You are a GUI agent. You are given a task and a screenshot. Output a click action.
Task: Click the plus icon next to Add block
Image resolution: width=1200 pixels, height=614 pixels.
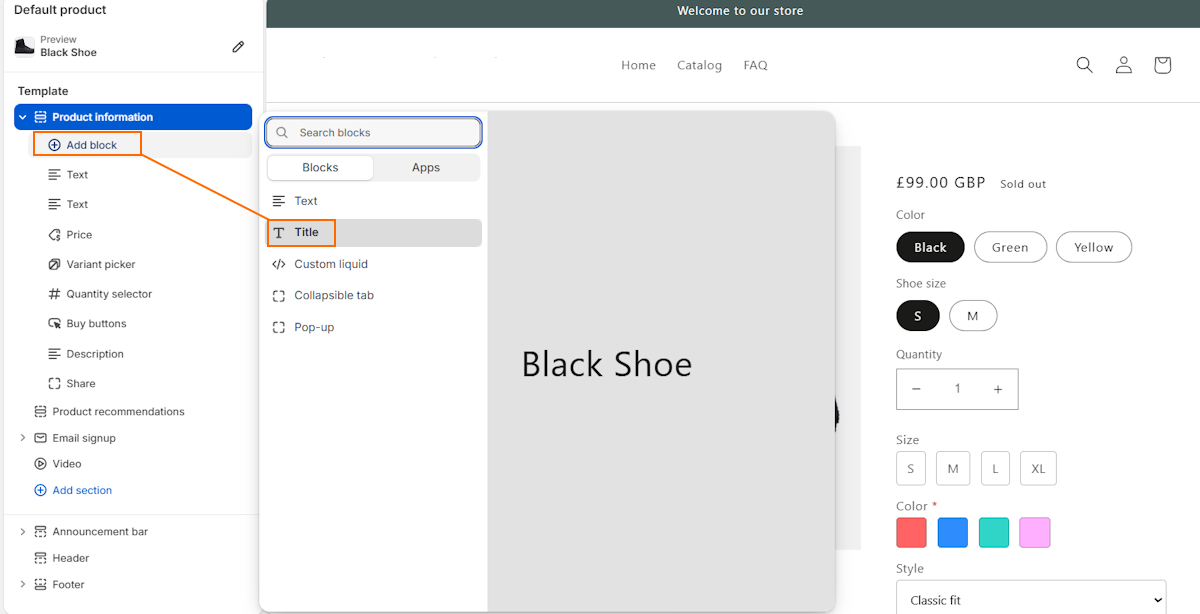pos(55,145)
